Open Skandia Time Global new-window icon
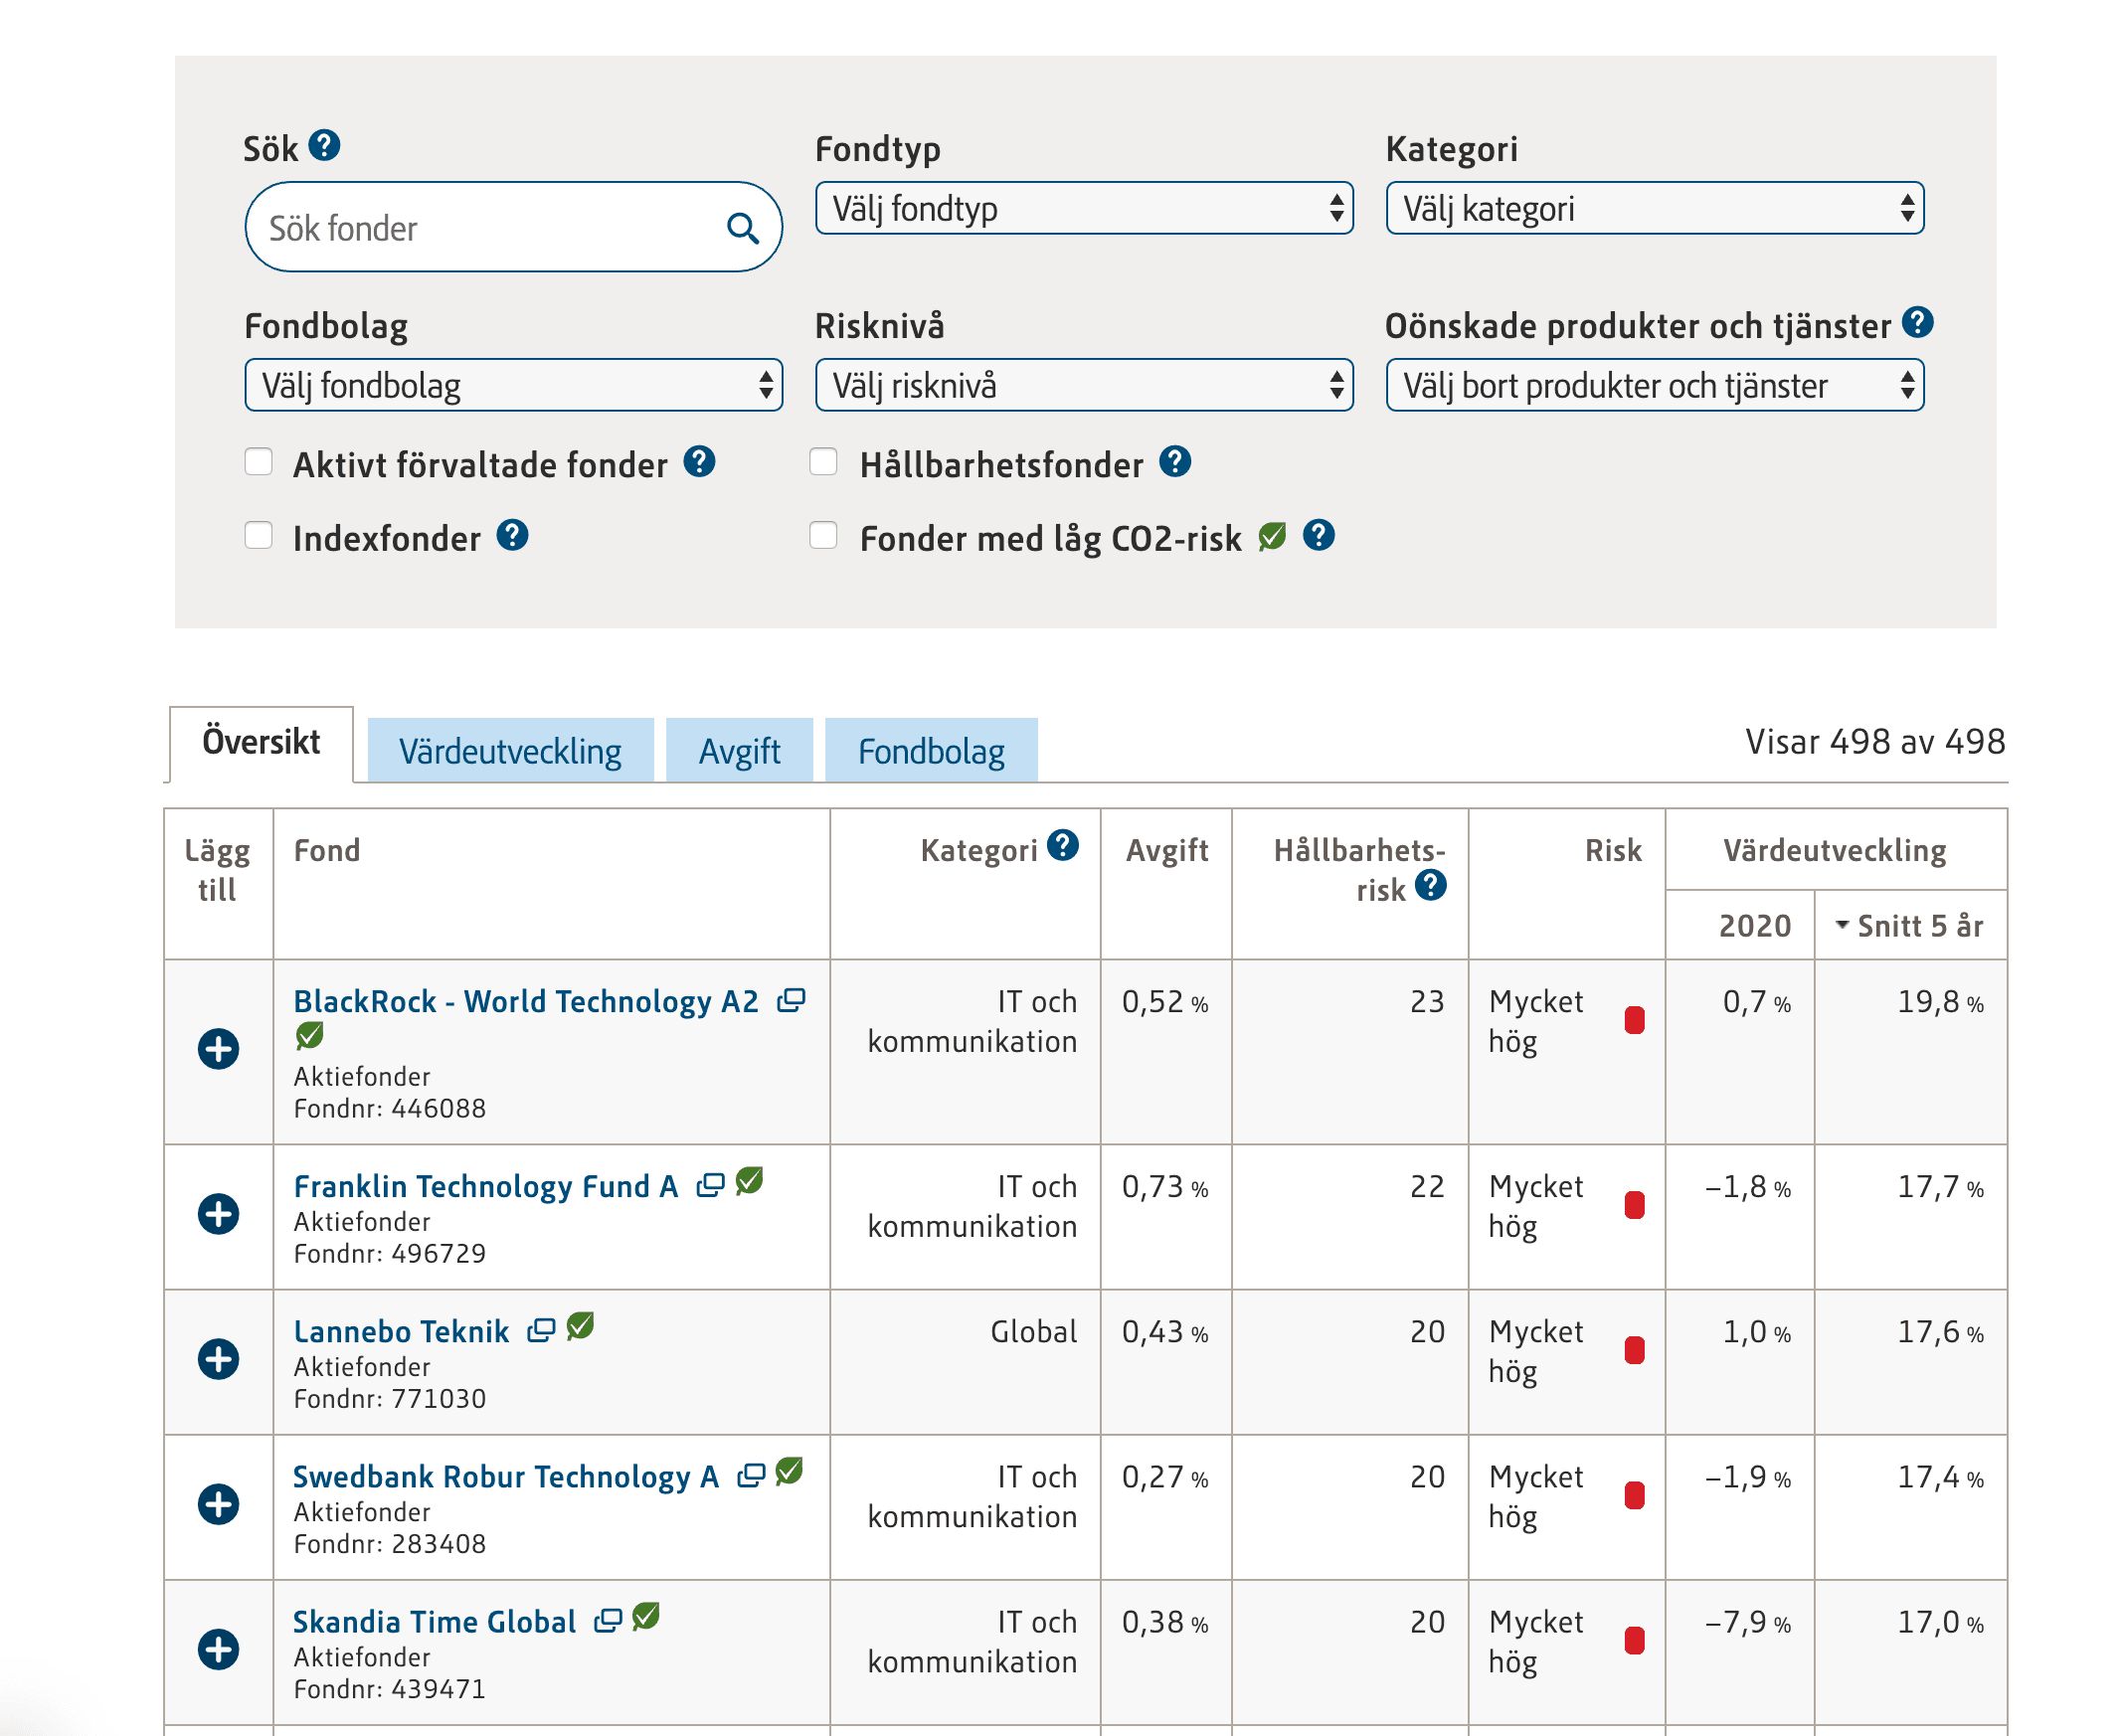This screenshot has width=2122, height=1736. (608, 1620)
